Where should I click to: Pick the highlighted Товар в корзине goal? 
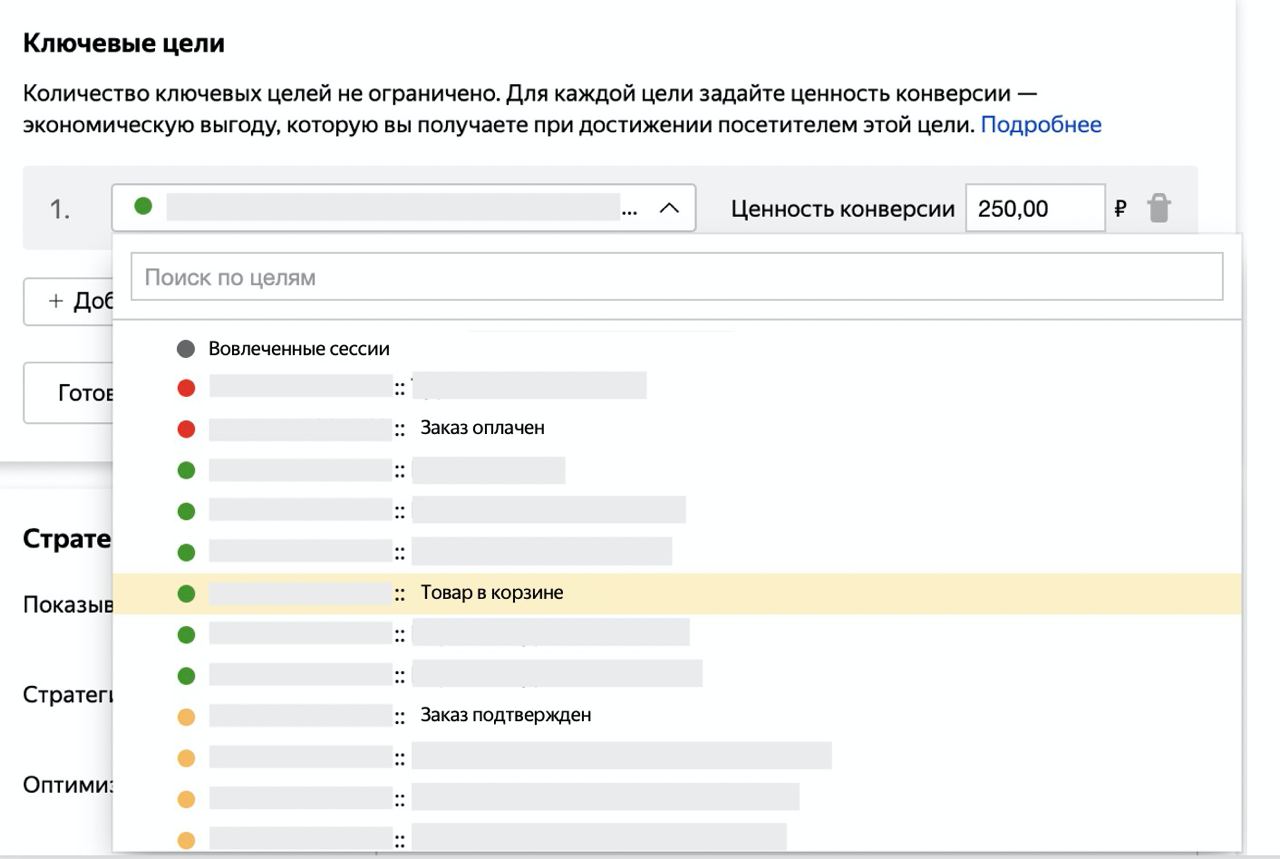coord(491,593)
